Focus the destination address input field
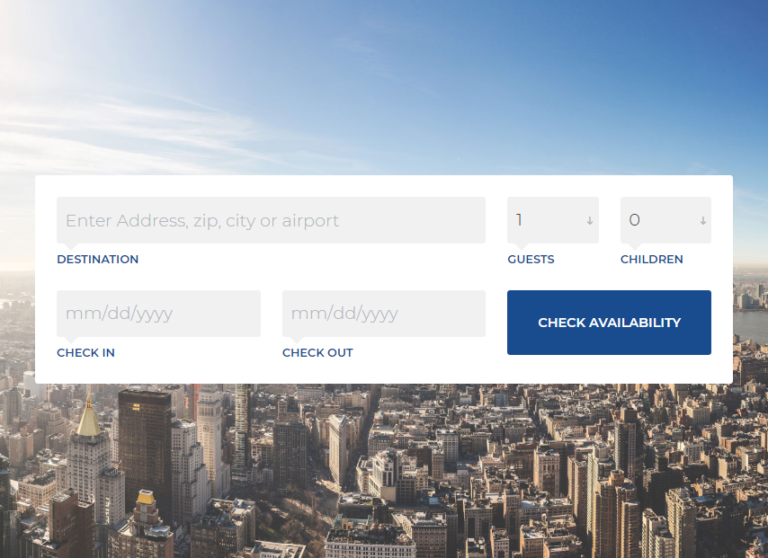This screenshot has width=768, height=558. (271, 220)
